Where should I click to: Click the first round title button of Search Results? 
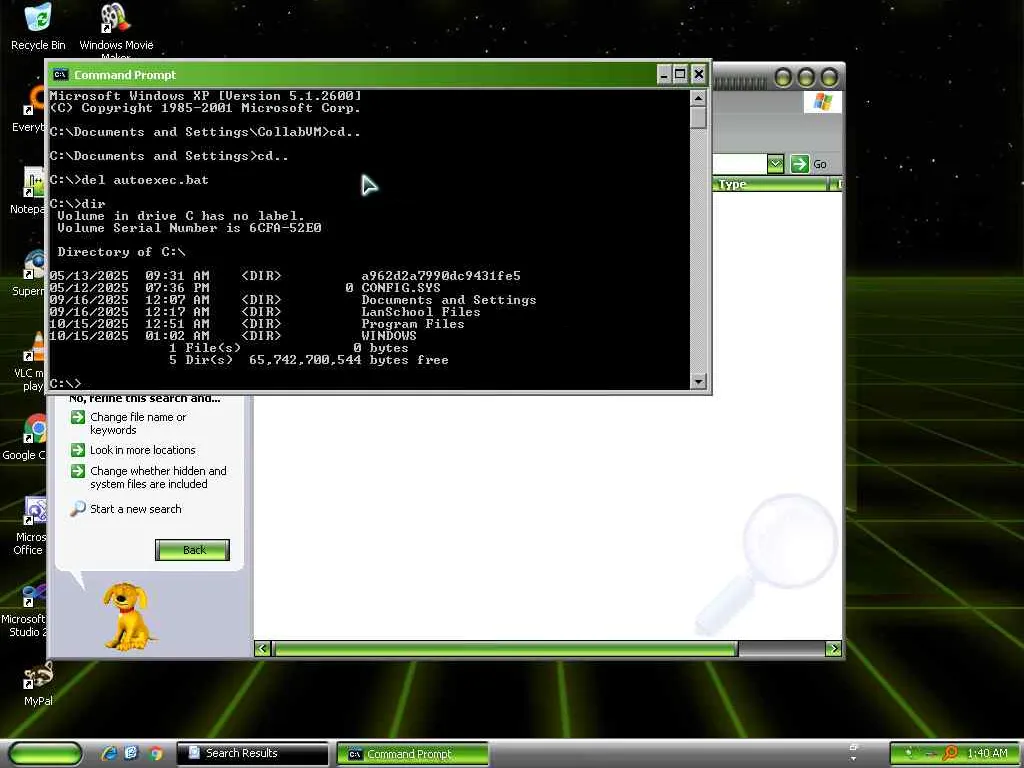pos(782,78)
